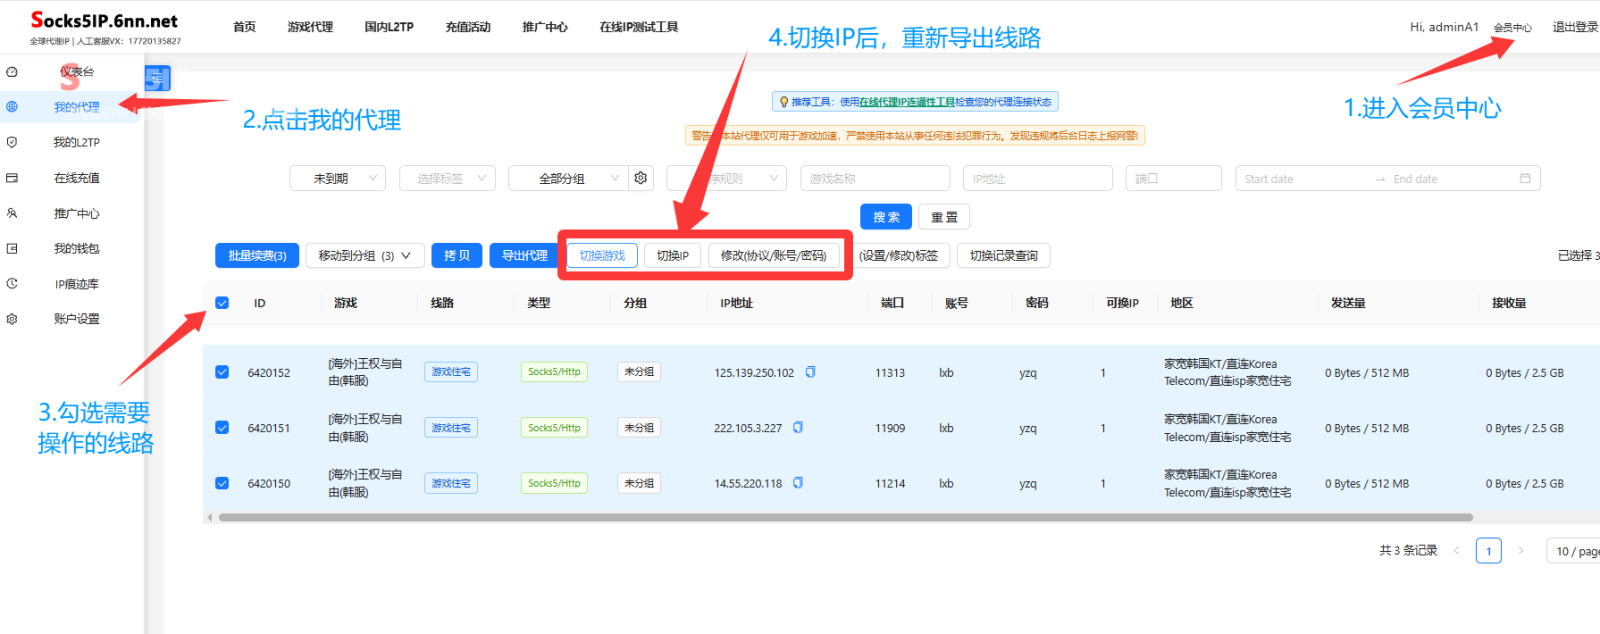Click the 退出登录 logout link
Screen dimensions: 1600x634
tap(1575, 27)
